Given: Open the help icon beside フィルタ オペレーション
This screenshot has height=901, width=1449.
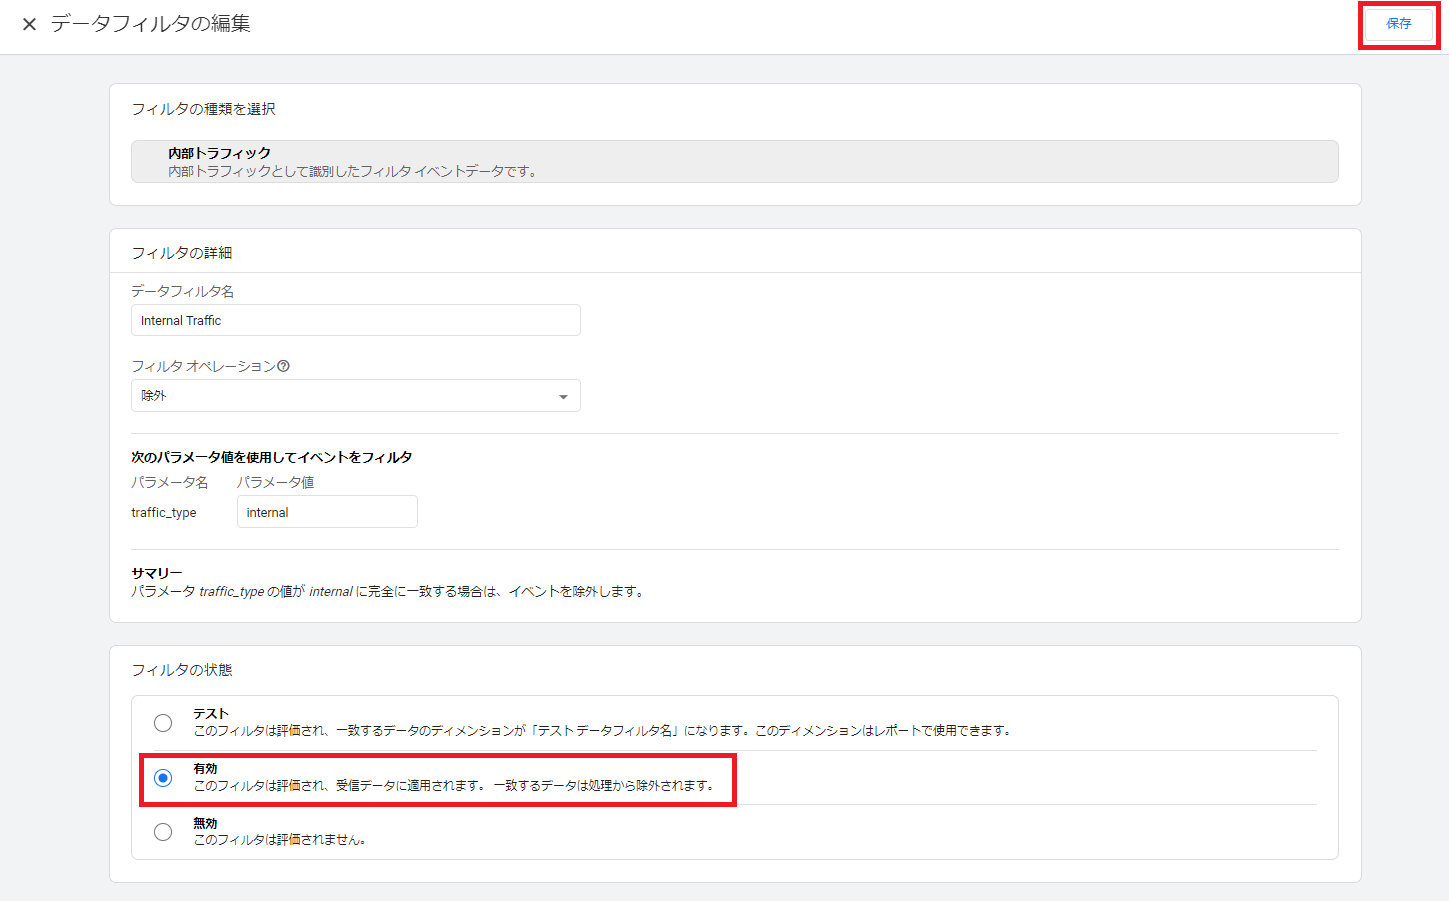Looking at the screenshot, I should click(283, 366).
